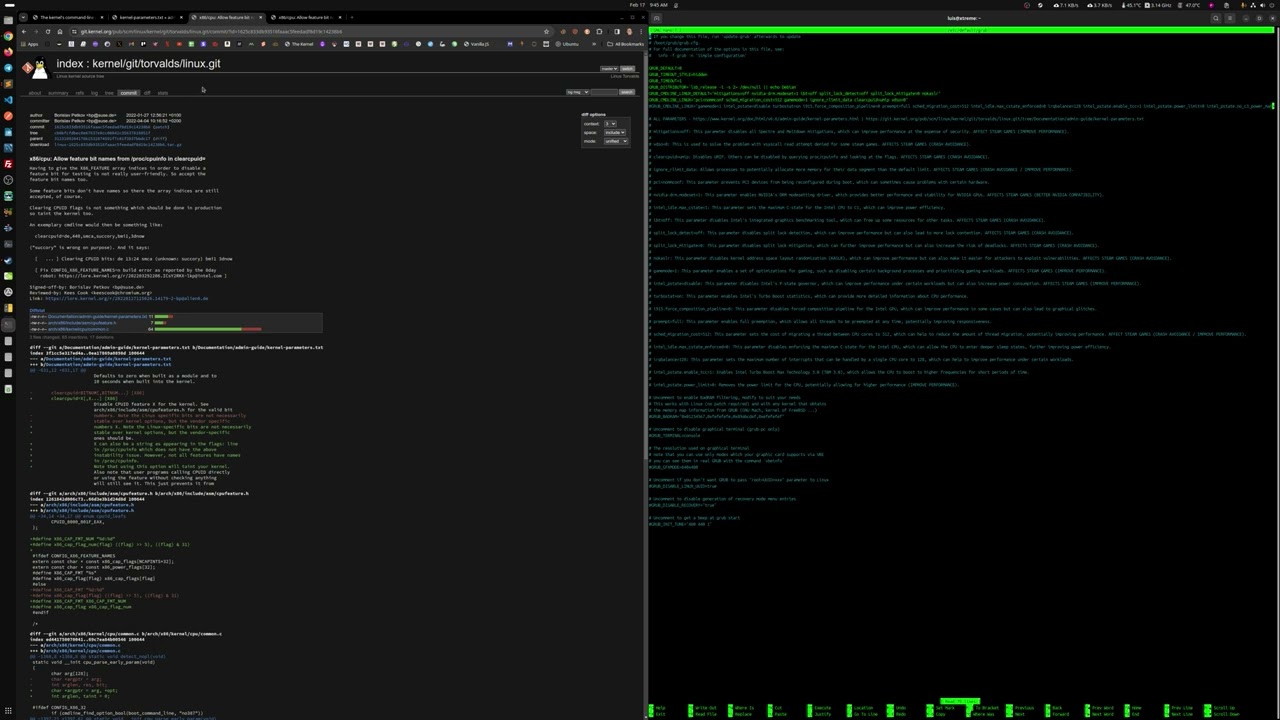The width and height of the screenshot is (1280, 720).
Task: Switch to the last x86/cpu browser tab
Action: [x=307, y=17]
